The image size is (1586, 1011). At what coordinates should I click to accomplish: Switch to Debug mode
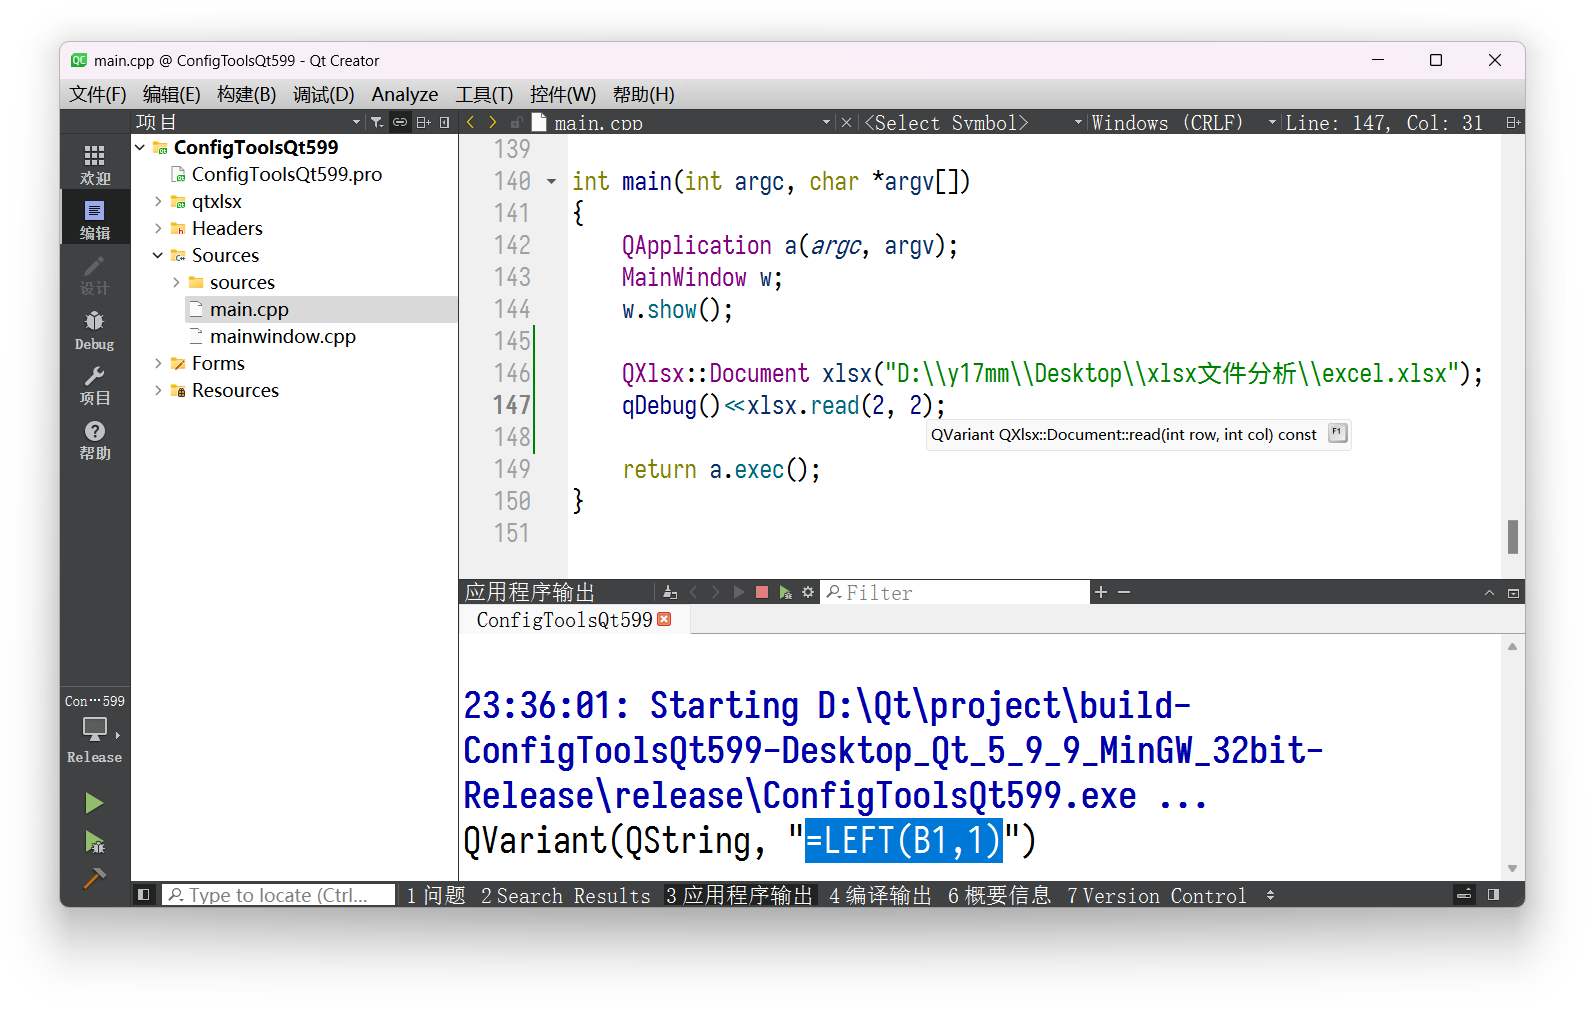95,329
